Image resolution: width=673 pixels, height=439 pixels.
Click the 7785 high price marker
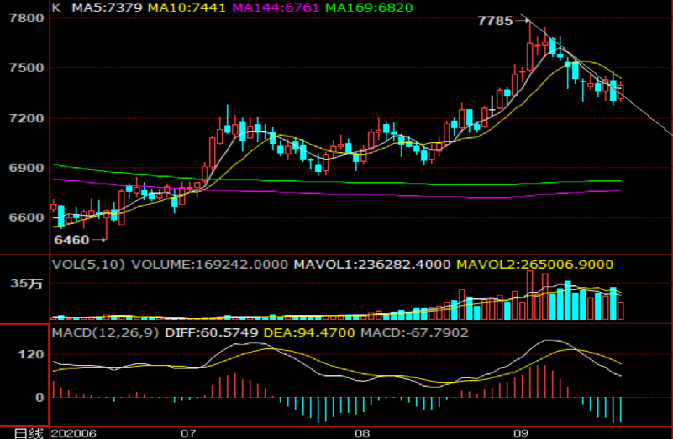(496, 20)
